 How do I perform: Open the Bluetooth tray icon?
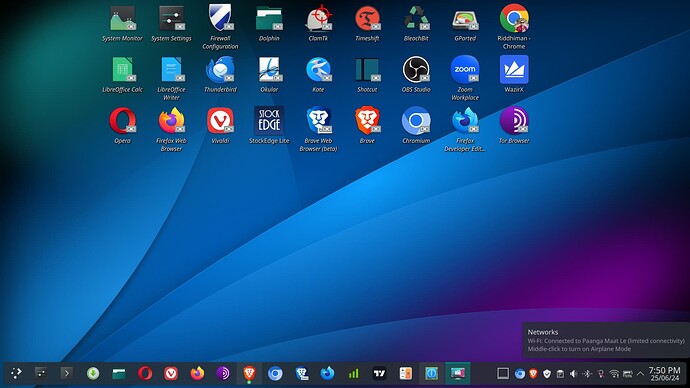[587, 374]
